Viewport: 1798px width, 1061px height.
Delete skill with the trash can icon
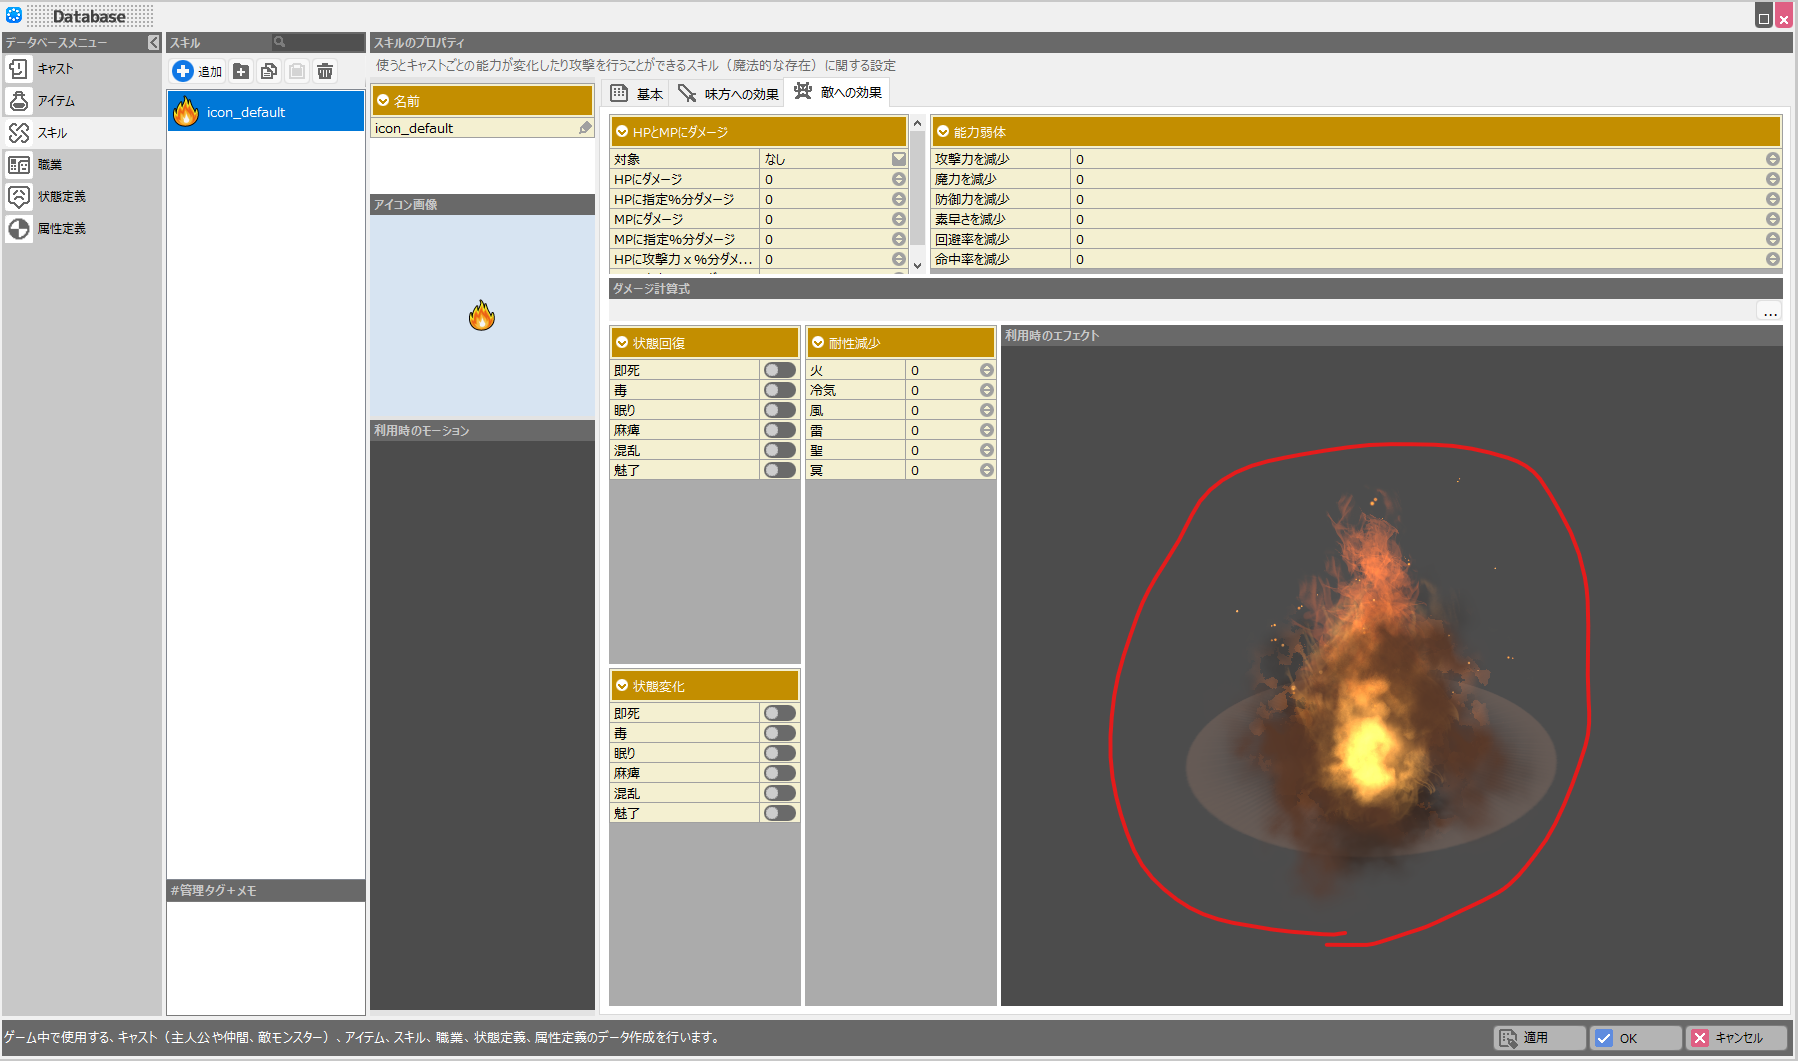coord(325,71)
